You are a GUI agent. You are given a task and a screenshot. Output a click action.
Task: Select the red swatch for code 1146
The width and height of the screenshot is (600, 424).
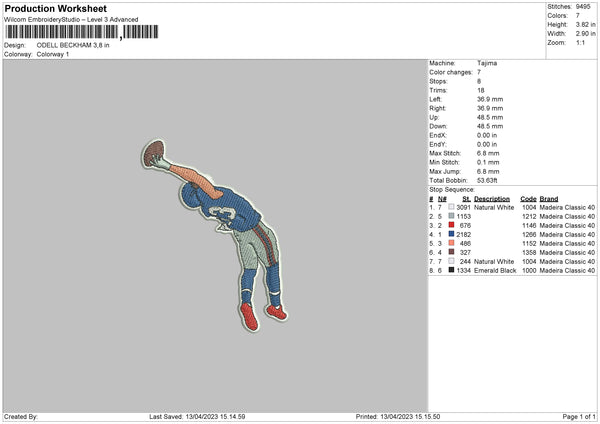point(451,225)
